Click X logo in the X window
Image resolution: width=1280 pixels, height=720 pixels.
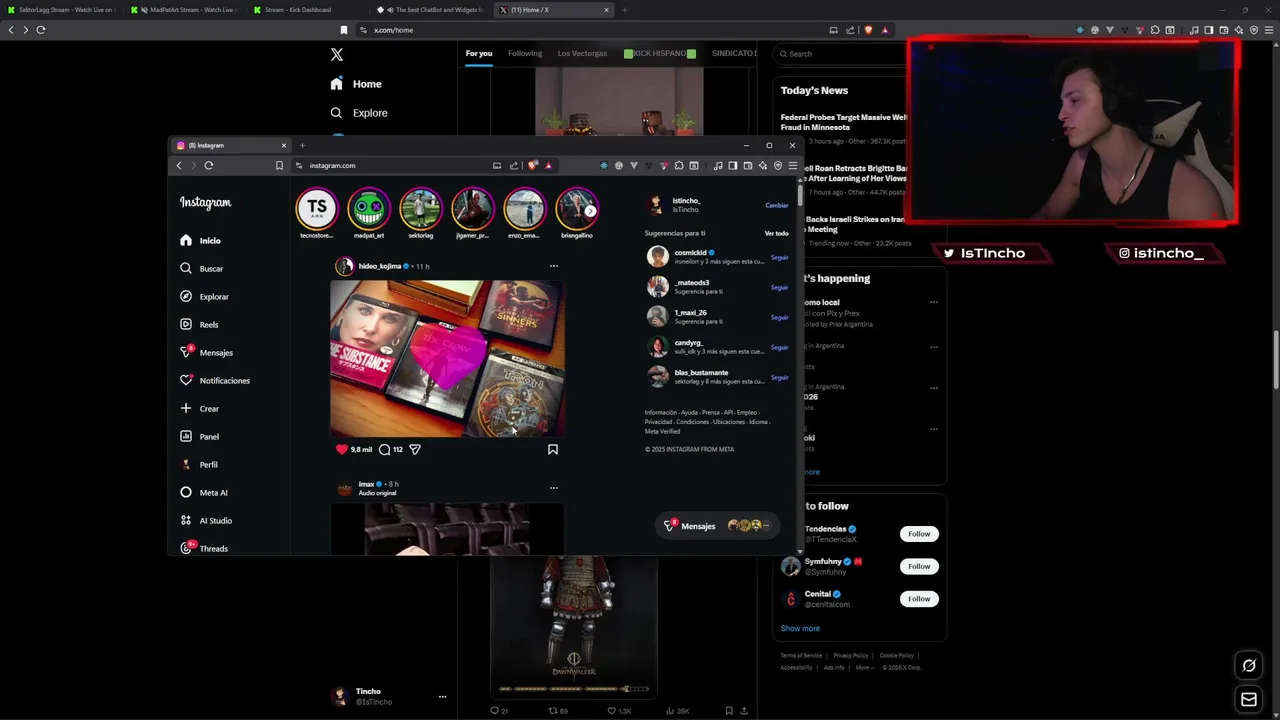(337, 55)
